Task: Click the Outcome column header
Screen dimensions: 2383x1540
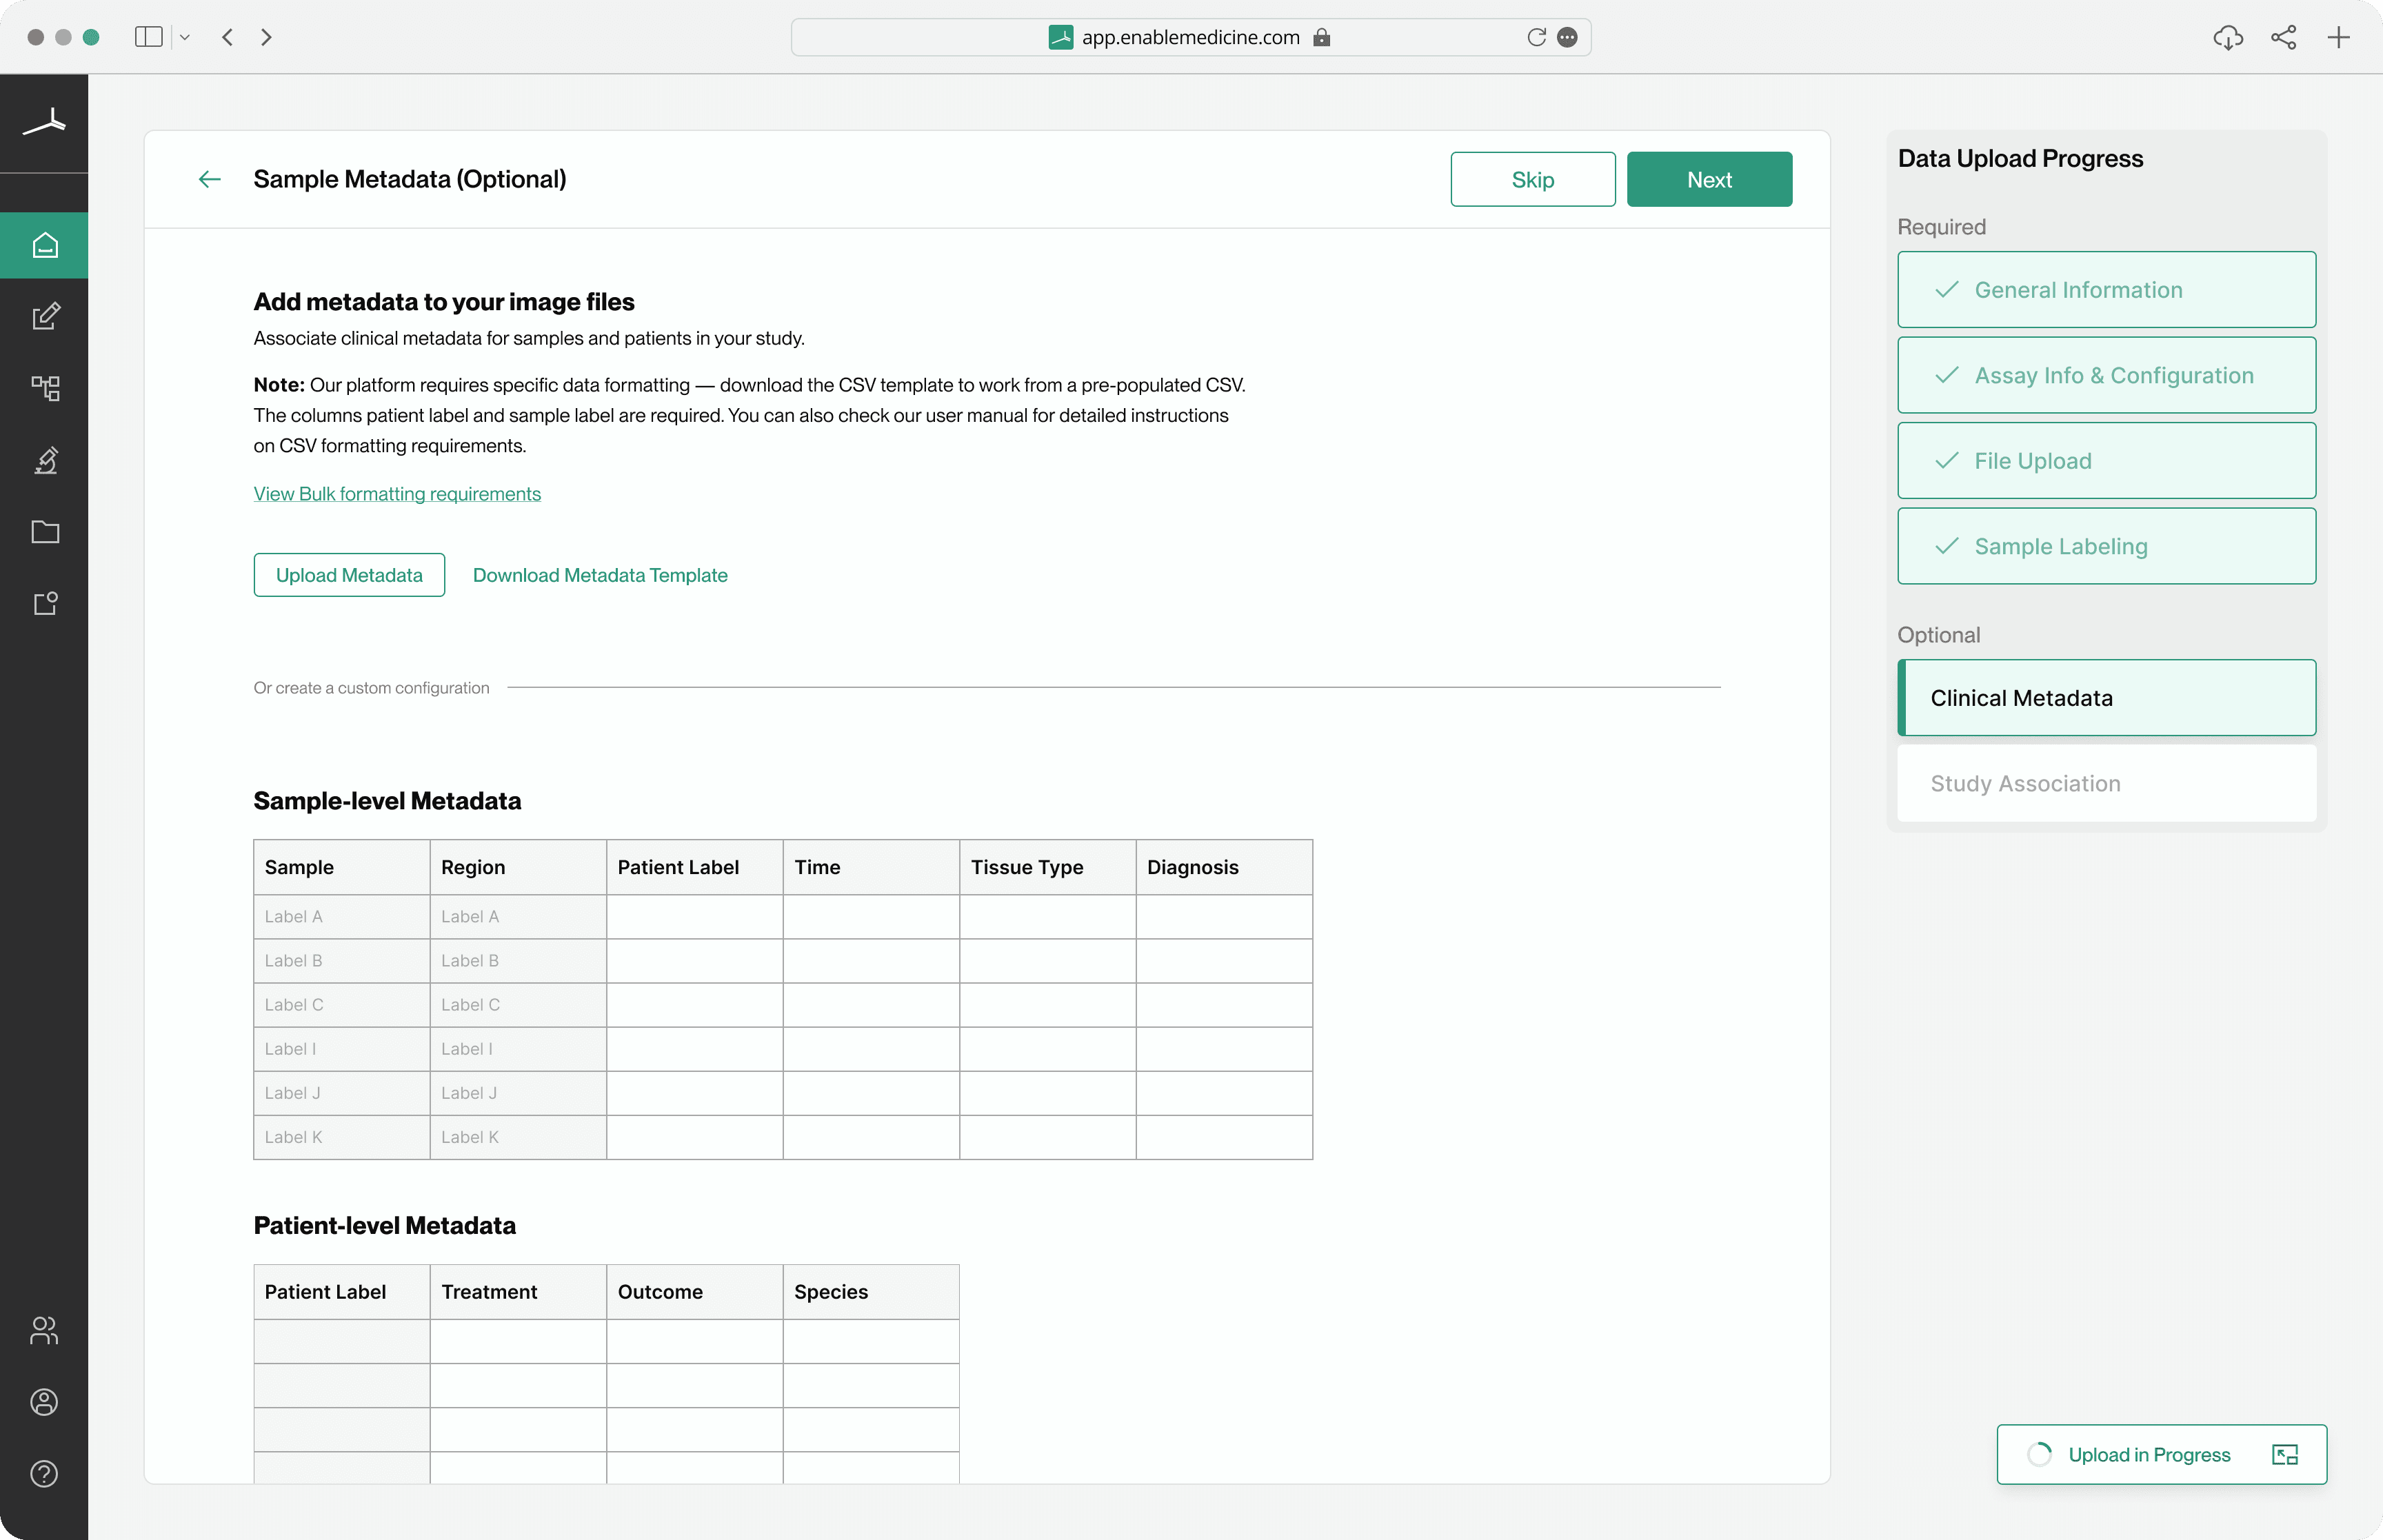Action: 694,1291
